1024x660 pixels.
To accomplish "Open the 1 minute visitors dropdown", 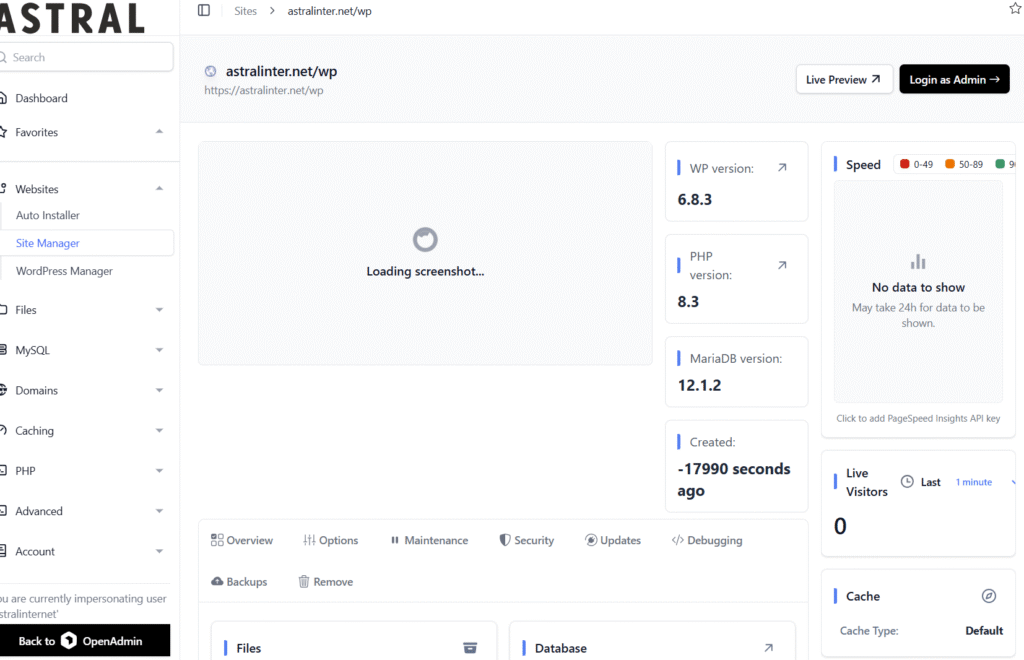I will pos(985,482).
